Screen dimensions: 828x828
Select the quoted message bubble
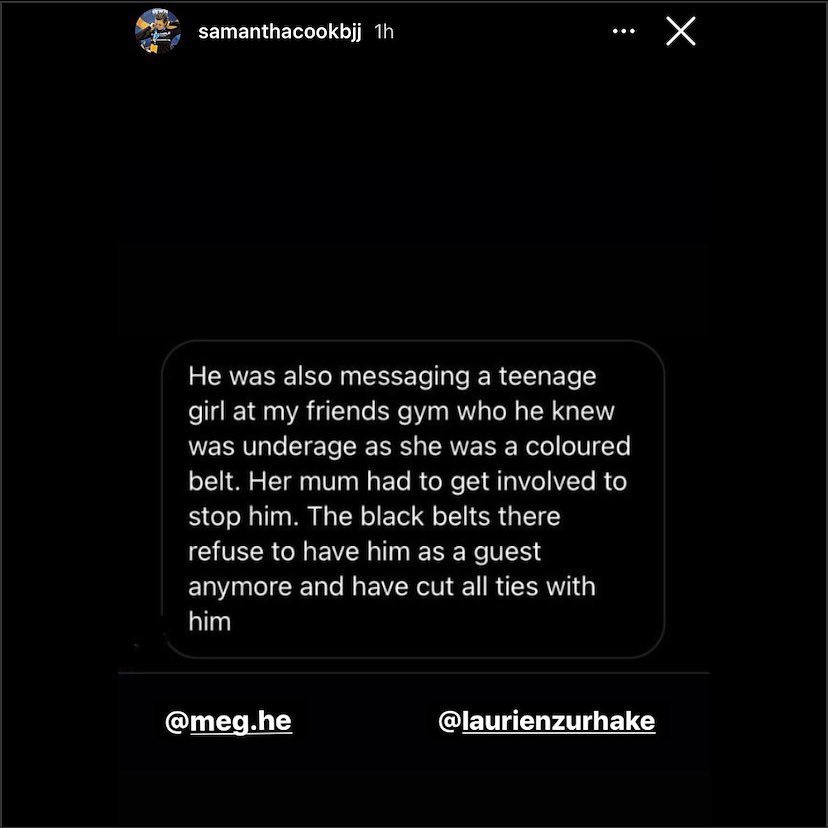[413, 499]
